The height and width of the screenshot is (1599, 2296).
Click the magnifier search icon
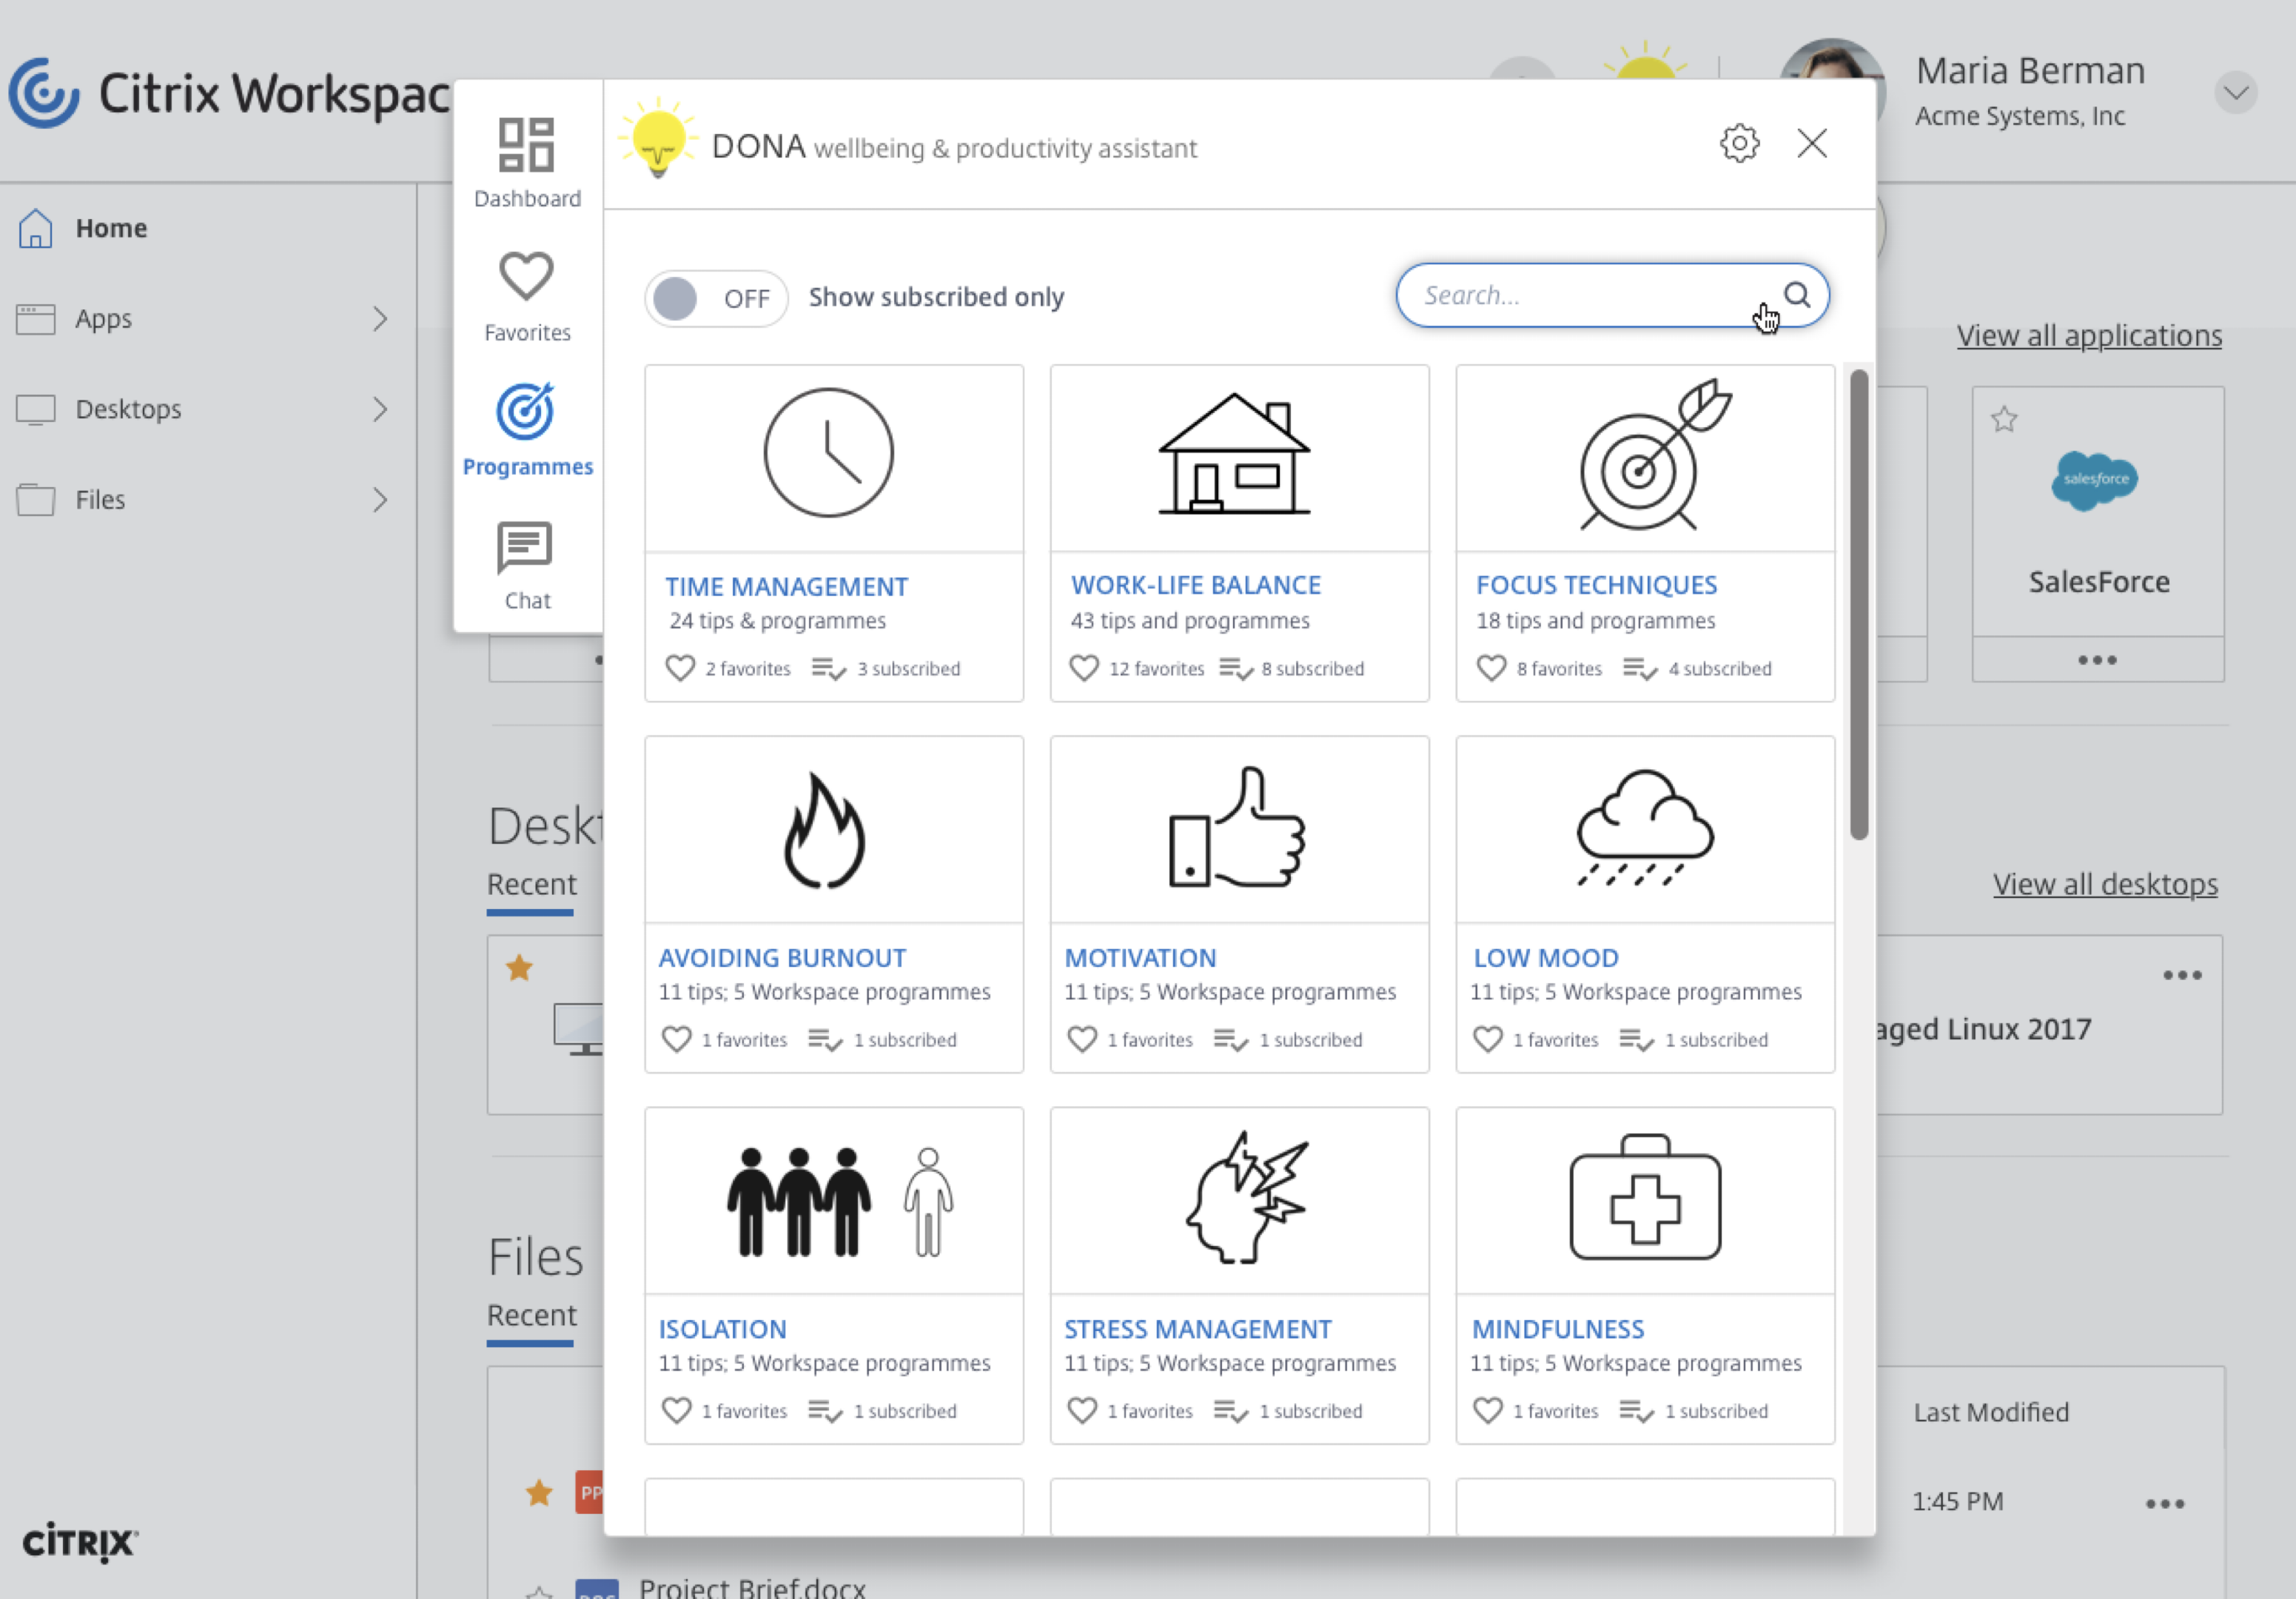click(1797, 295)
